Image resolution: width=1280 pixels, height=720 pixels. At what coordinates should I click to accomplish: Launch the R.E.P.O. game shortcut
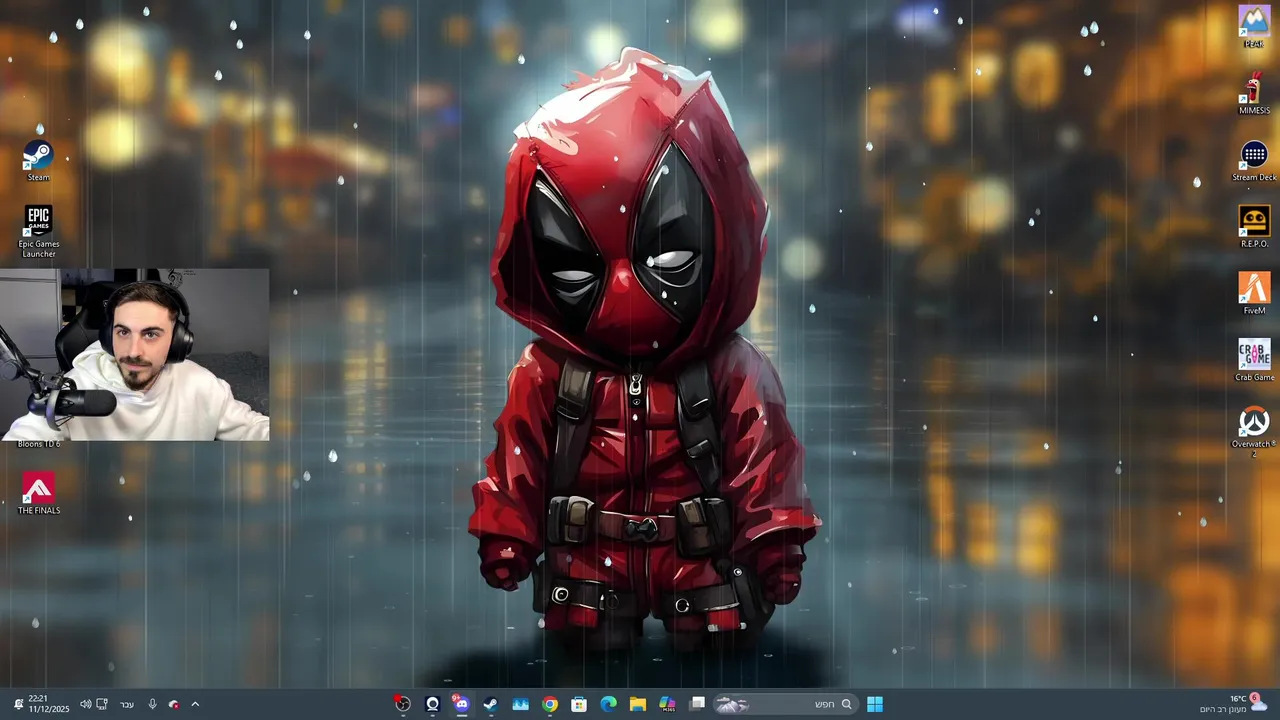point(1254,227)
